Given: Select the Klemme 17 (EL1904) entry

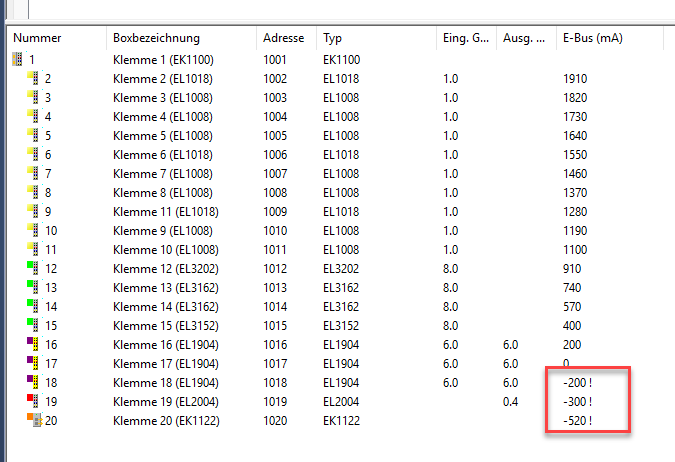Looking at the screenshot, I should (166, 364).
